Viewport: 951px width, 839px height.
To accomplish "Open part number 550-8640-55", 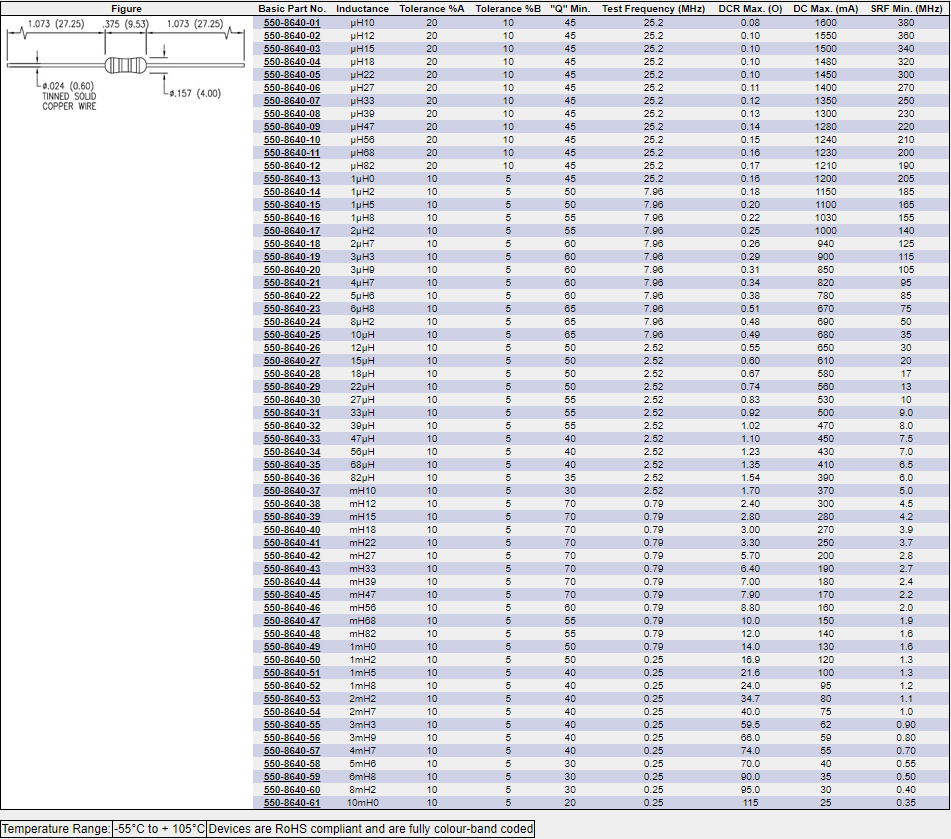I will pyautogui.click(x=292, y=724).
